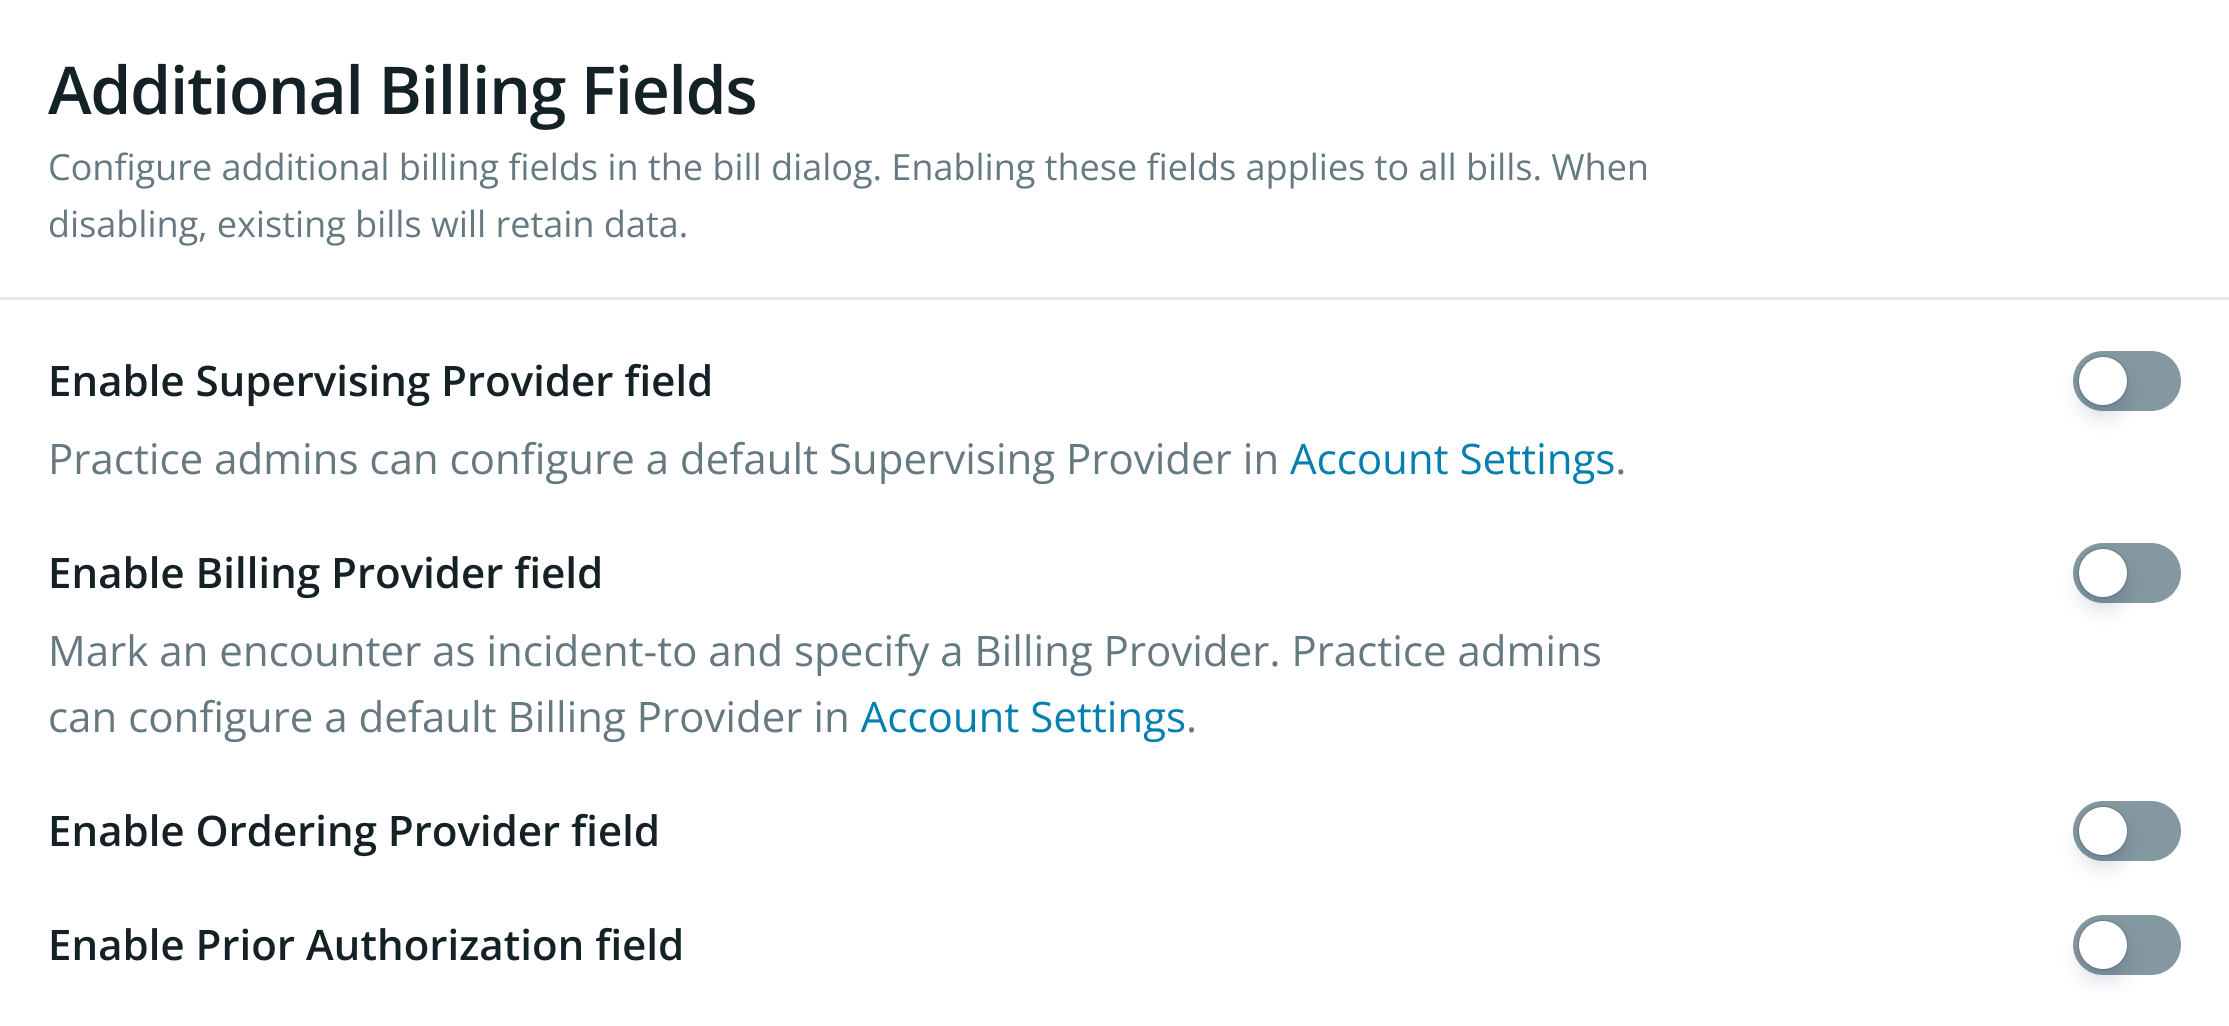This screenshot has width=2229, height=1026.
Task: Click the word 'Additional' in the page title
Action: pos(206,91)
